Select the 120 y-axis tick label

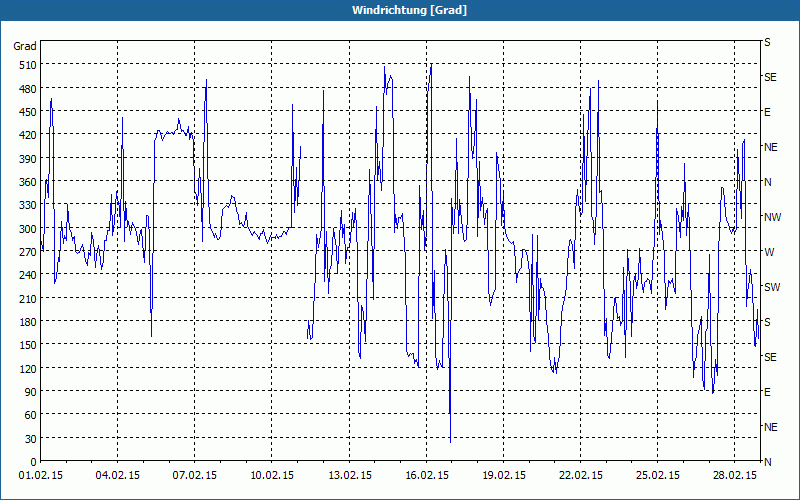(x=28, y=368)
